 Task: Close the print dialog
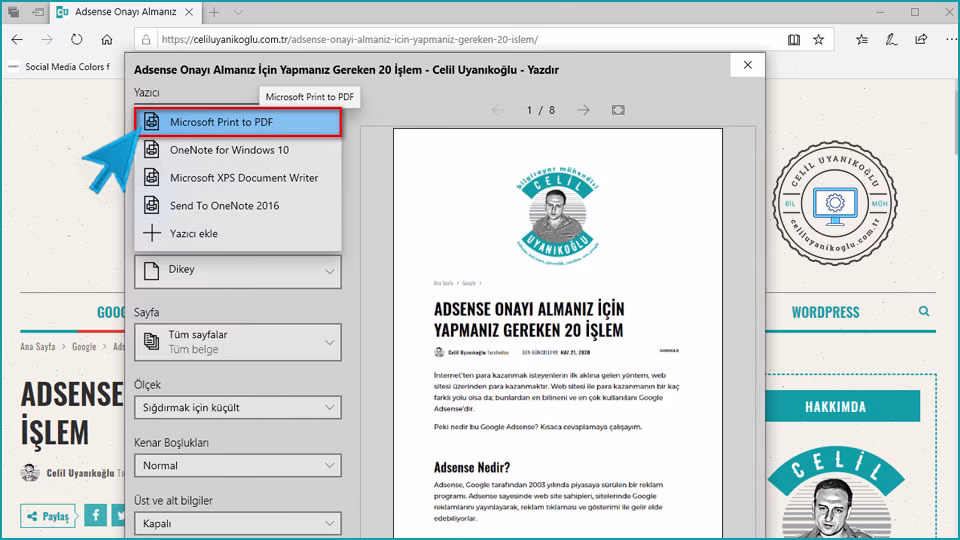point(748,65)
